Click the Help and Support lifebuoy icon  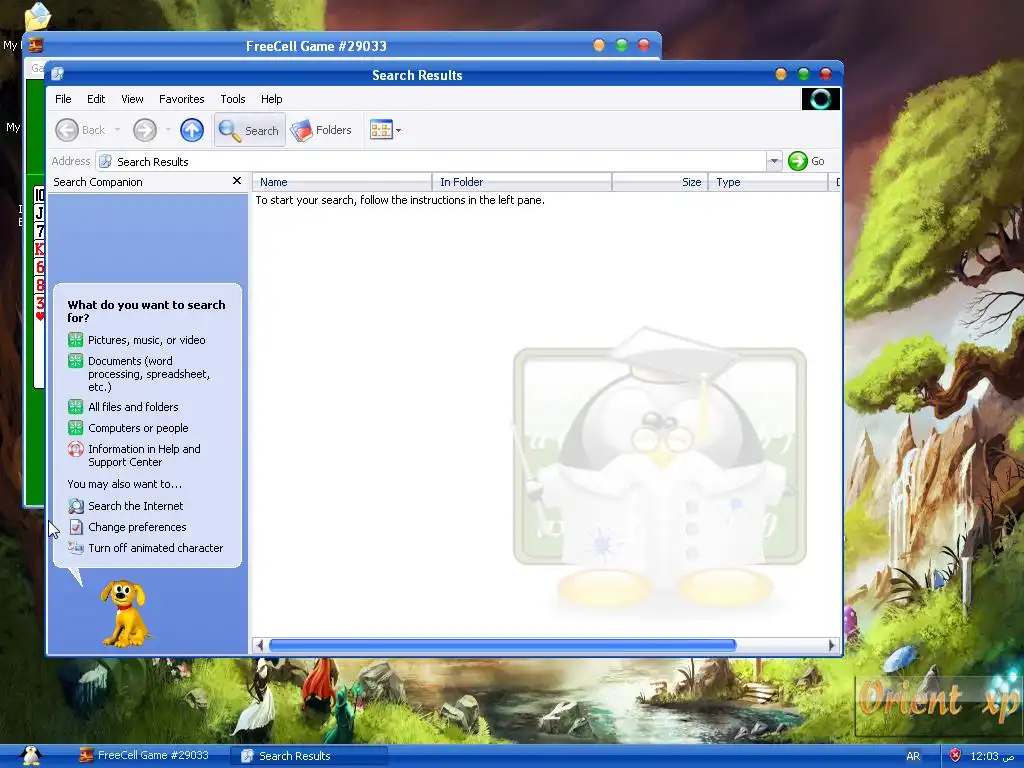point(76,449)
